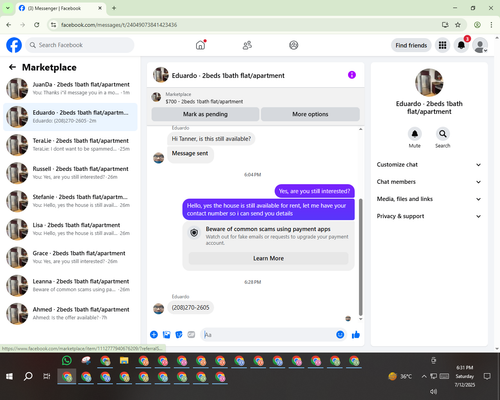Open JuanDa conversation
Screen dimensions: 500x400
tap(70, 89)
